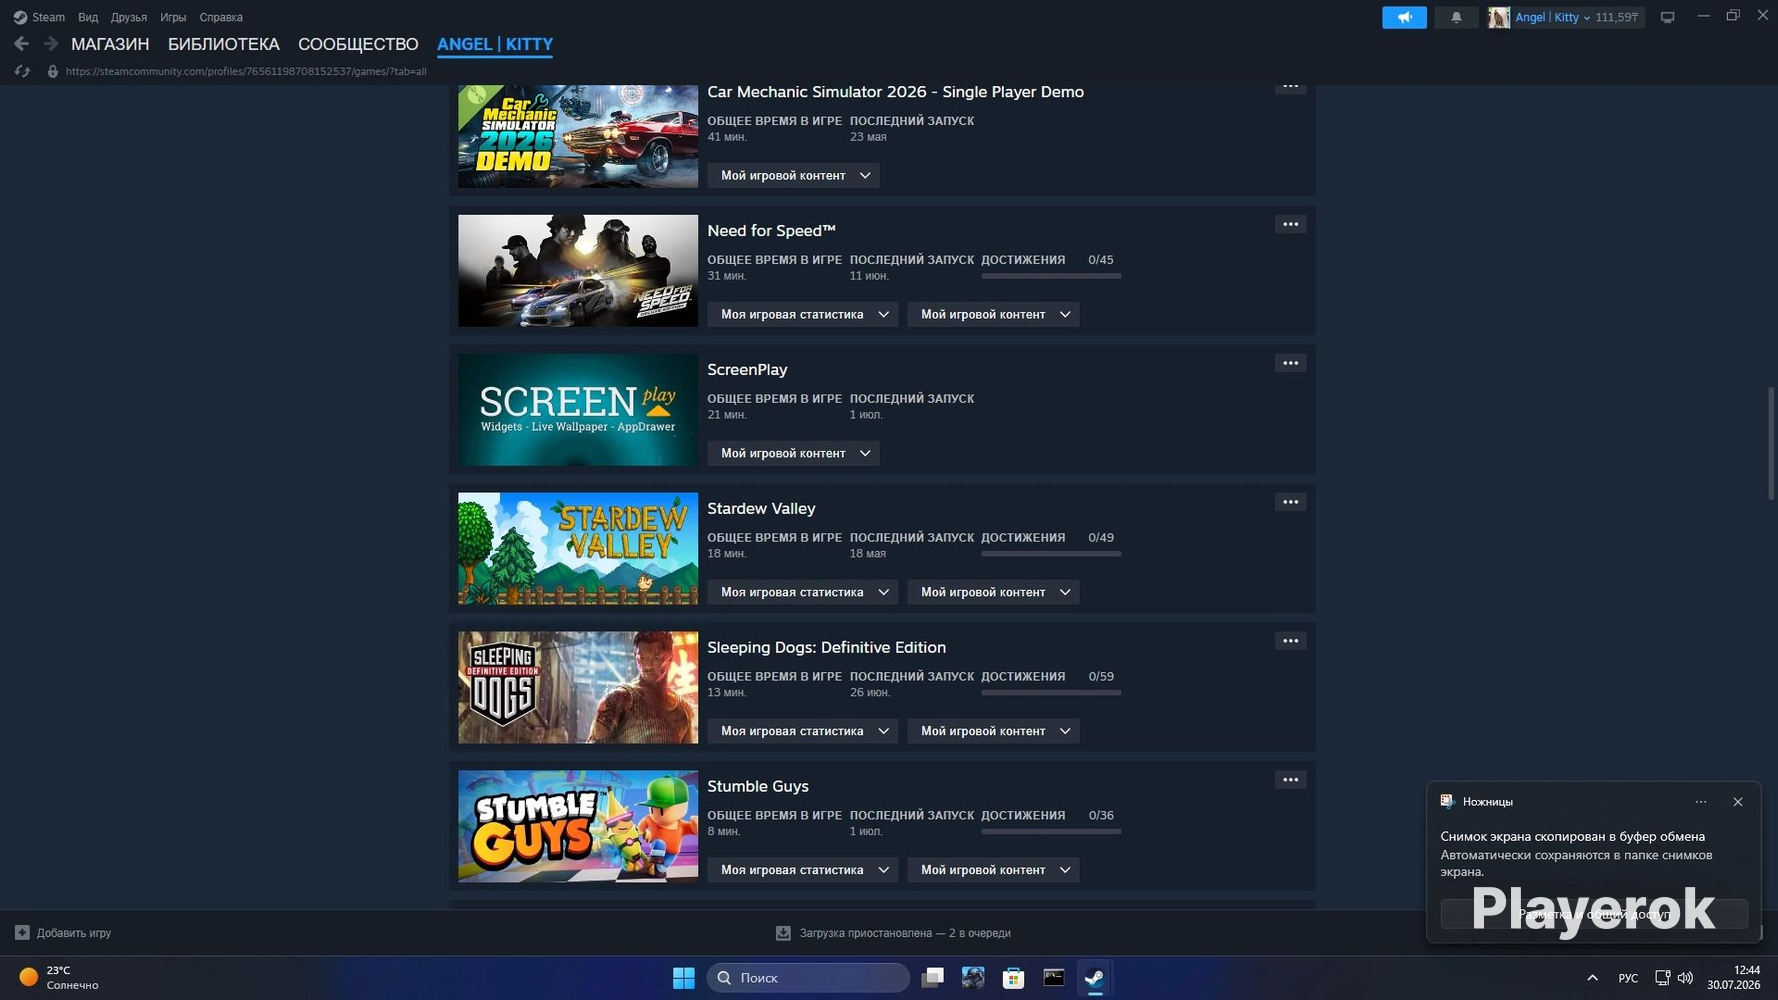Image resolution: width=1778 pixels, height=1000 pixels.
Task: Open the three-dot menu for Stumble Guys
Action: pos(1291,780)
